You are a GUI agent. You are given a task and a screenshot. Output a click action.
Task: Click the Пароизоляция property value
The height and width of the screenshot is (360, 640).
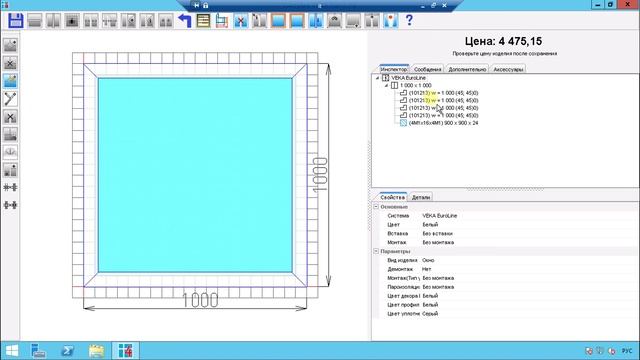(438, 287)
